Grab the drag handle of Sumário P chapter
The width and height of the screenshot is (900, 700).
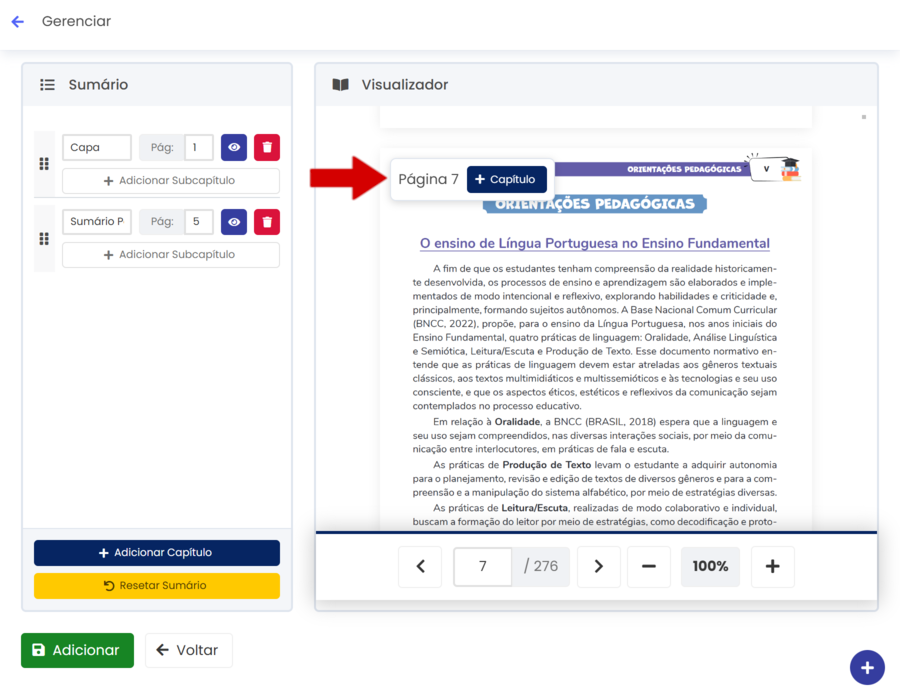tap(44, 239)
